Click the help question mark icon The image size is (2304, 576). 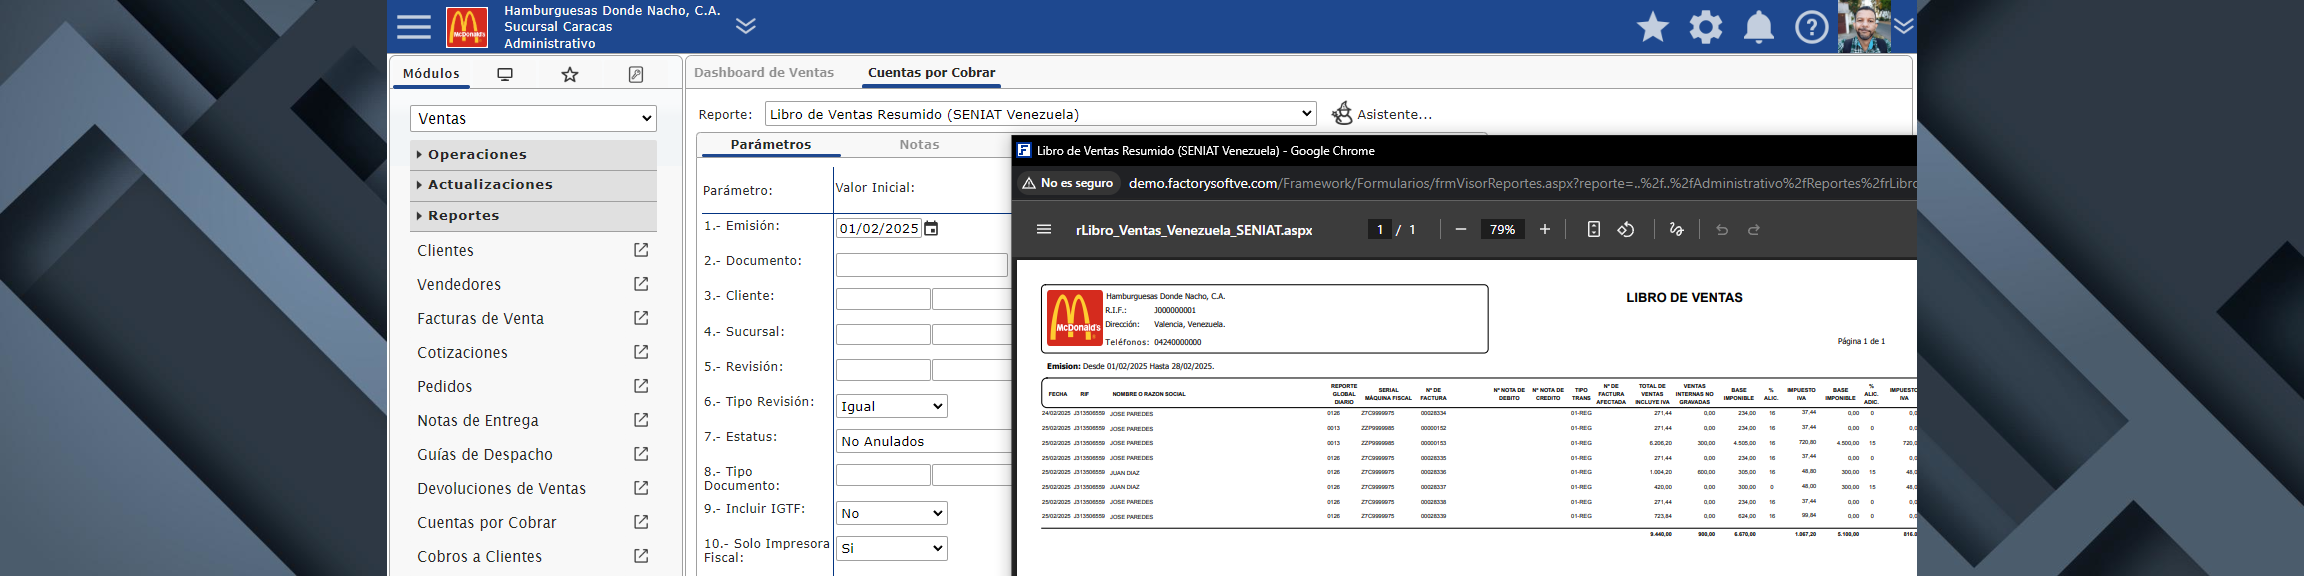click(1811, 27)
